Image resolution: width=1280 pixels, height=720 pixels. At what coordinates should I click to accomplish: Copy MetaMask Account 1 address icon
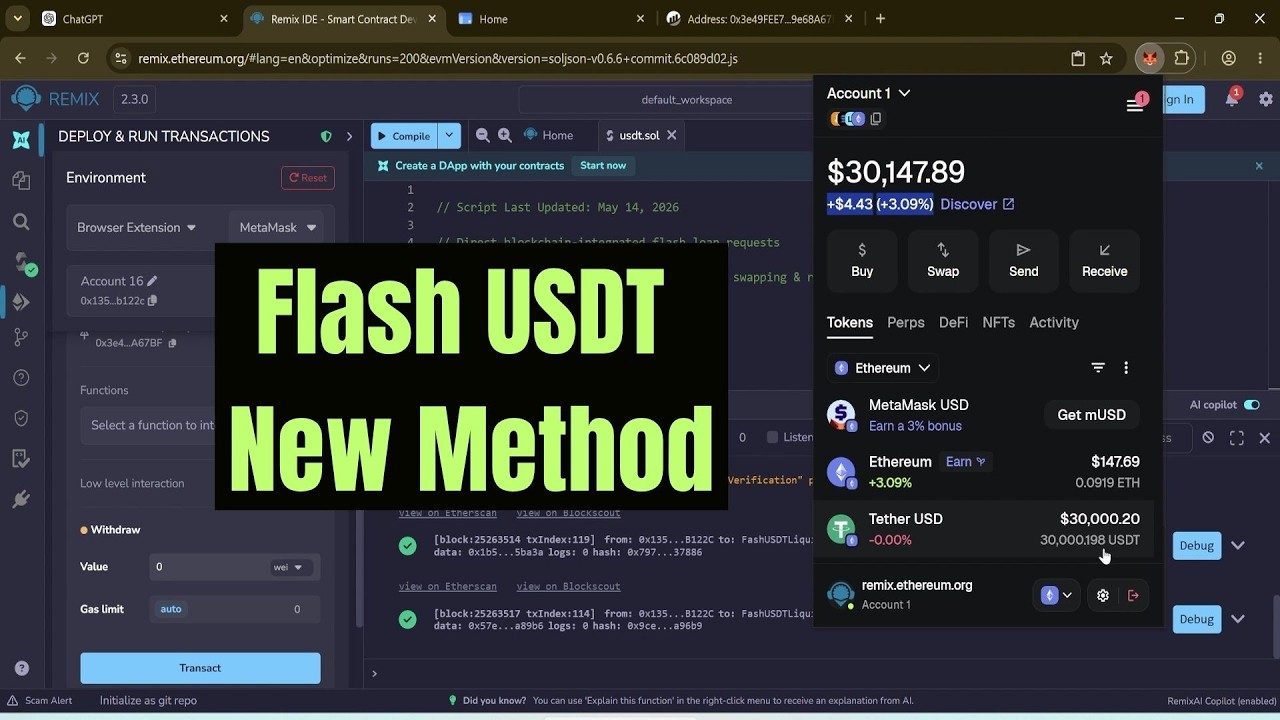876,119
